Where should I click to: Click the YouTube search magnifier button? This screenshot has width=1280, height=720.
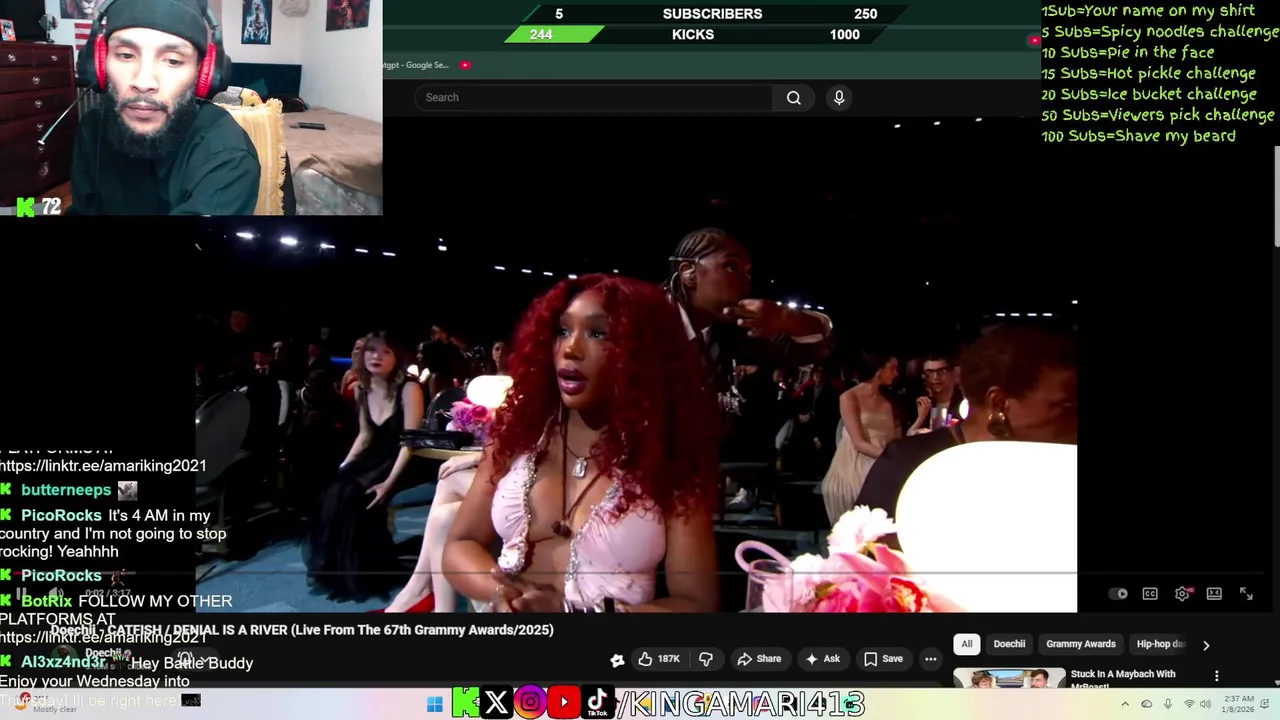pos(794,97)
